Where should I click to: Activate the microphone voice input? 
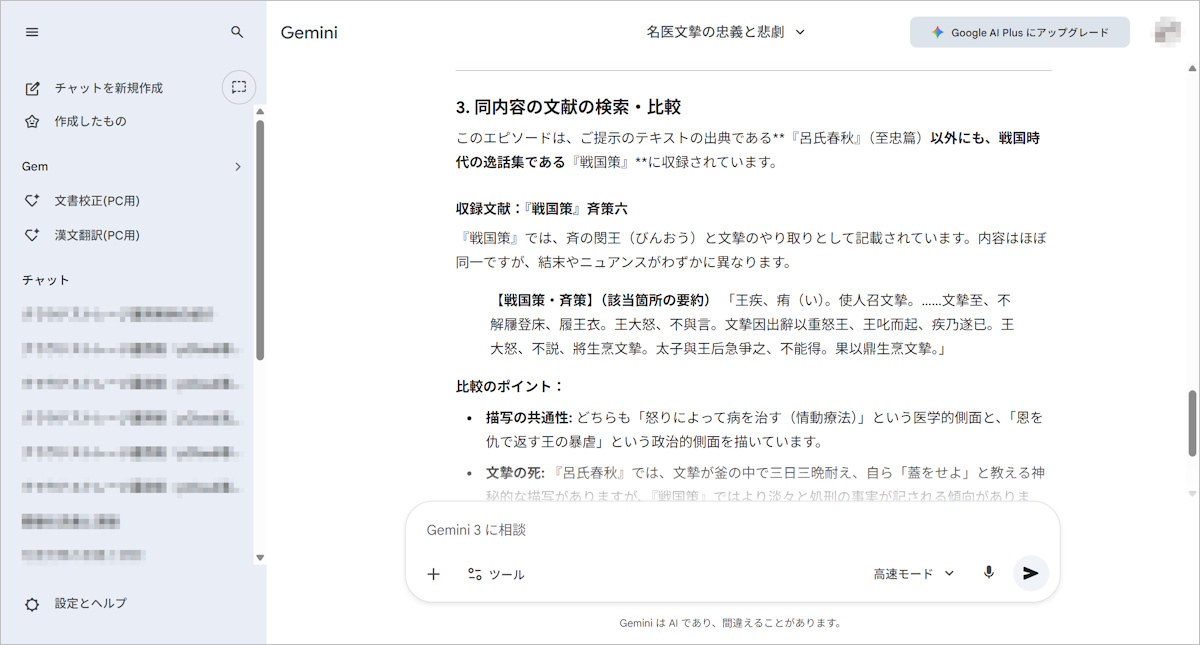988,573
